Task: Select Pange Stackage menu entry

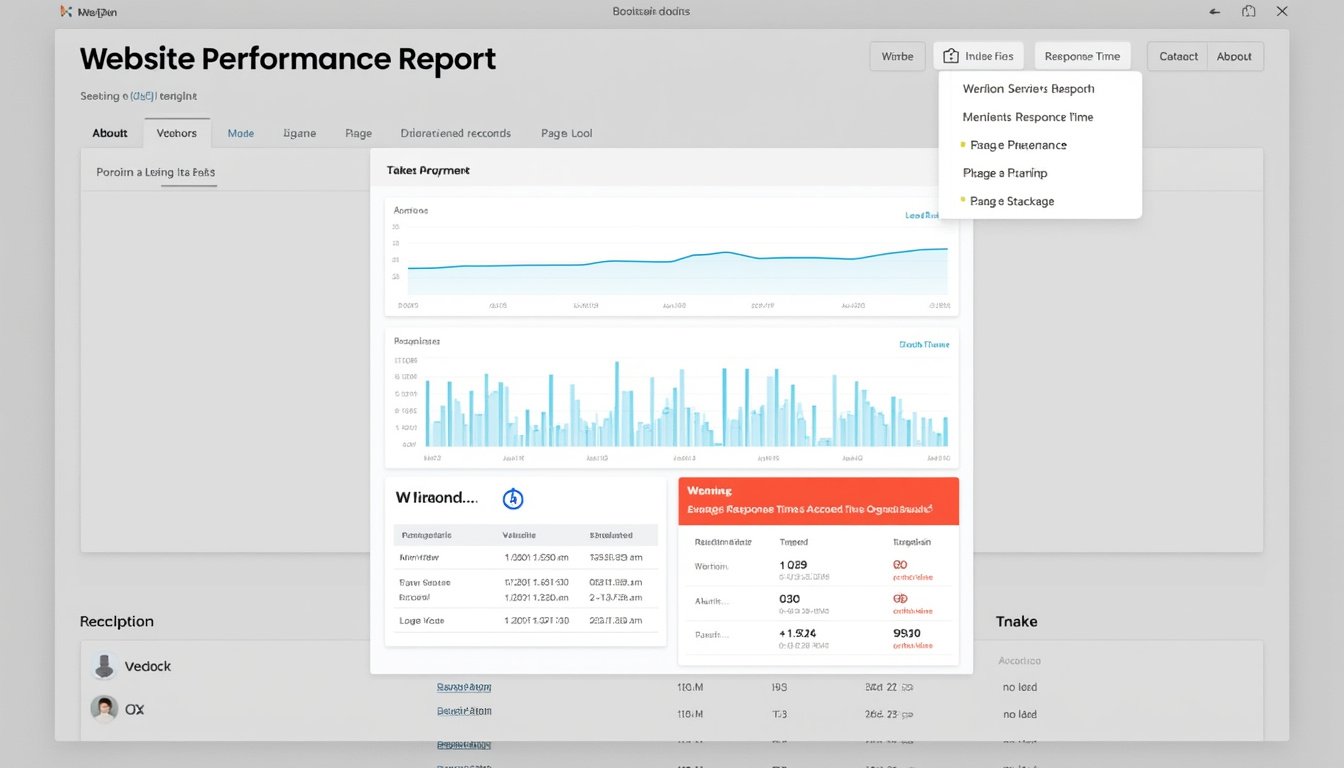Action: (1012, 201)
